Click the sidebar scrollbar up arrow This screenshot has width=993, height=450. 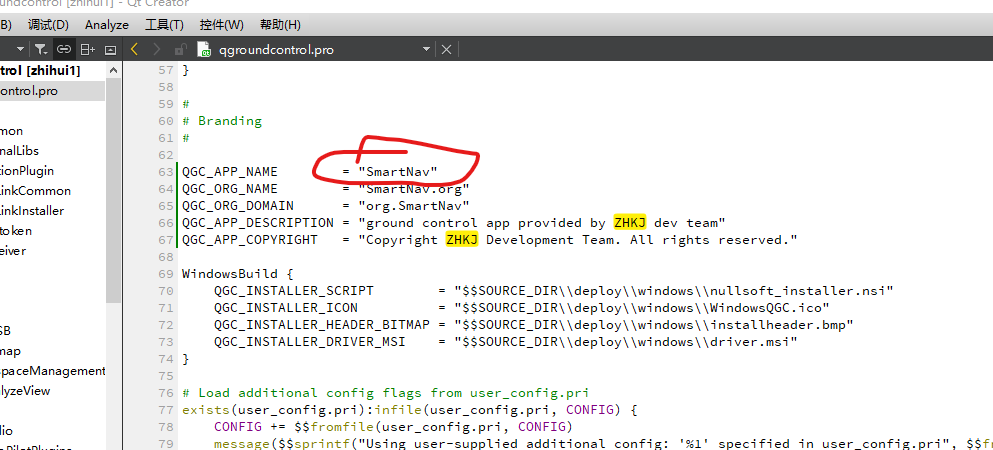[113, 71]
